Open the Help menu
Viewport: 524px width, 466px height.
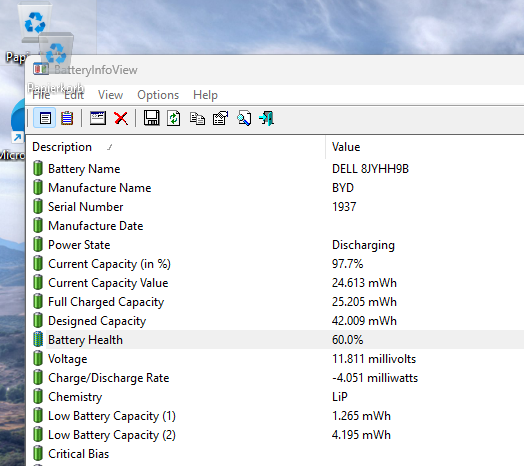205,95
